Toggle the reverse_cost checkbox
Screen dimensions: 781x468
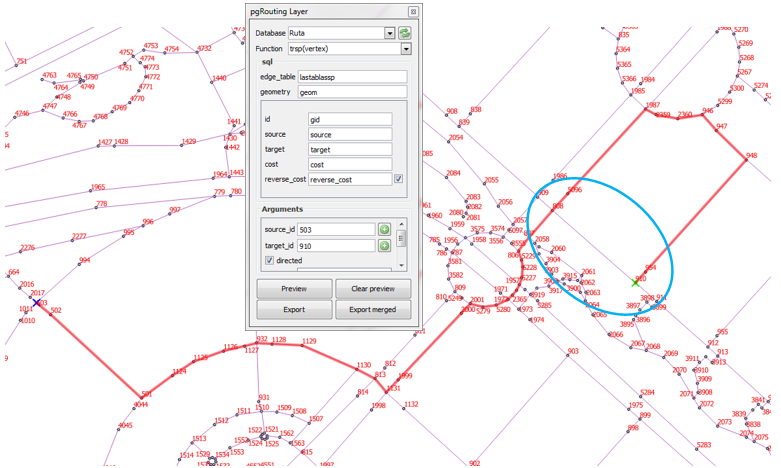point(399,180)
